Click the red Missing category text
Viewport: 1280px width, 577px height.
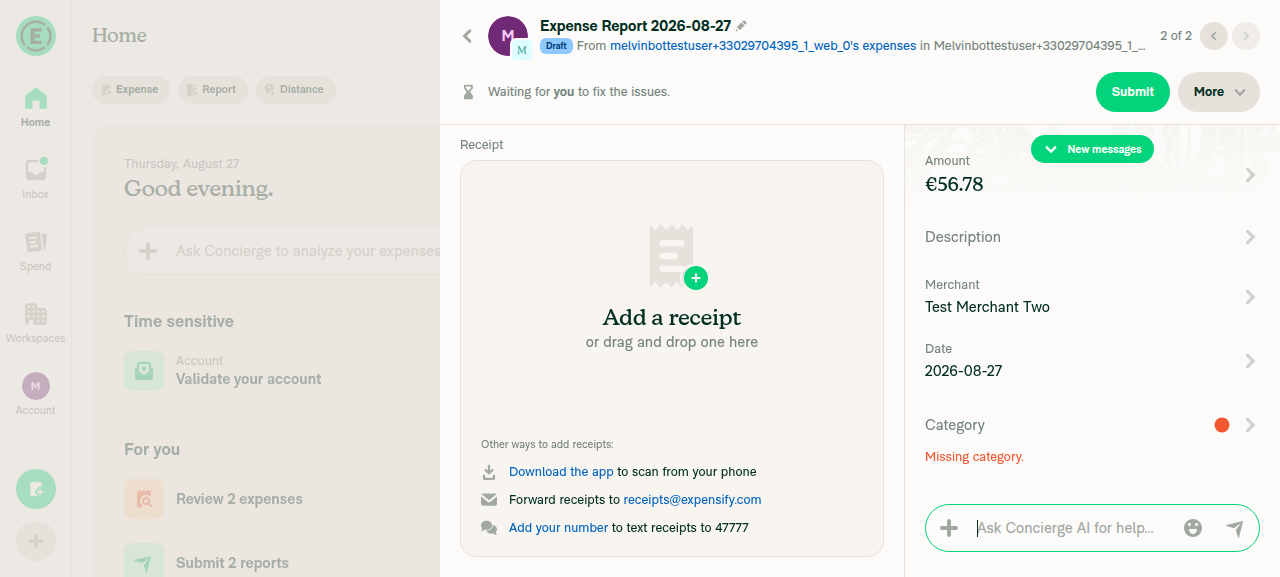pyautogui.click(x=974, y=457)
